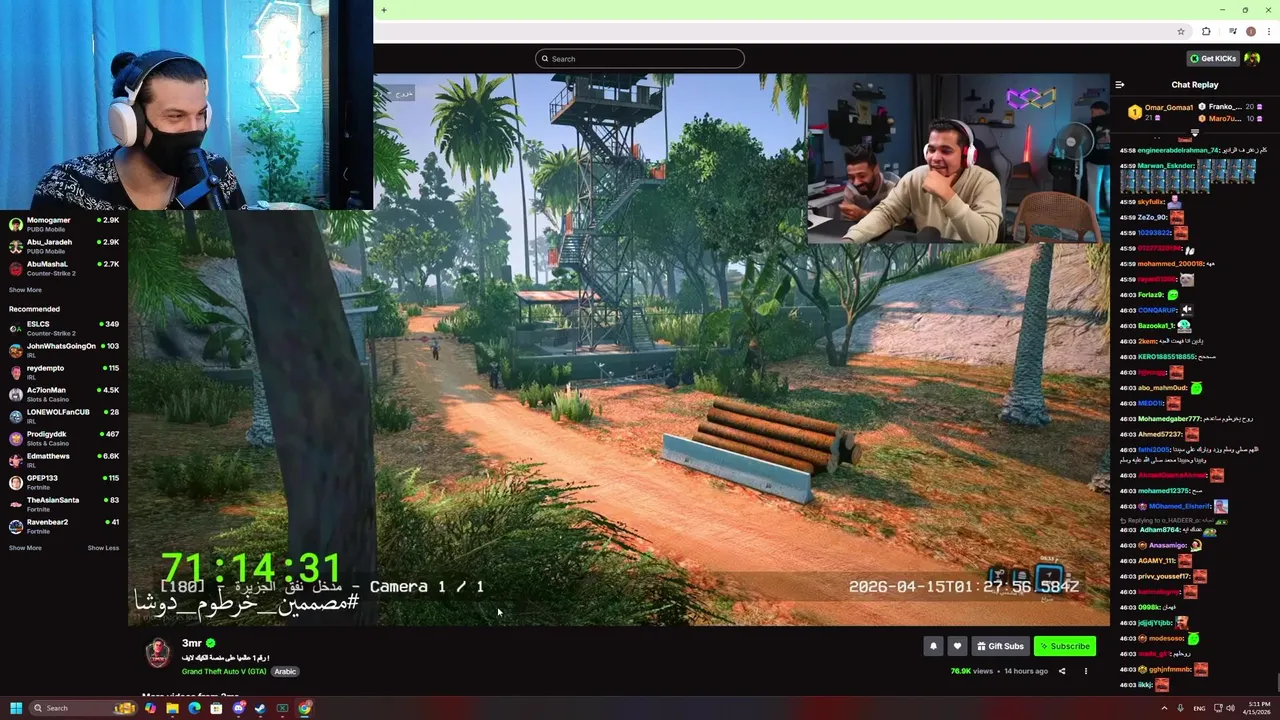
Task: Click the Windows taskbar search box
Action: tap(82, 708)
